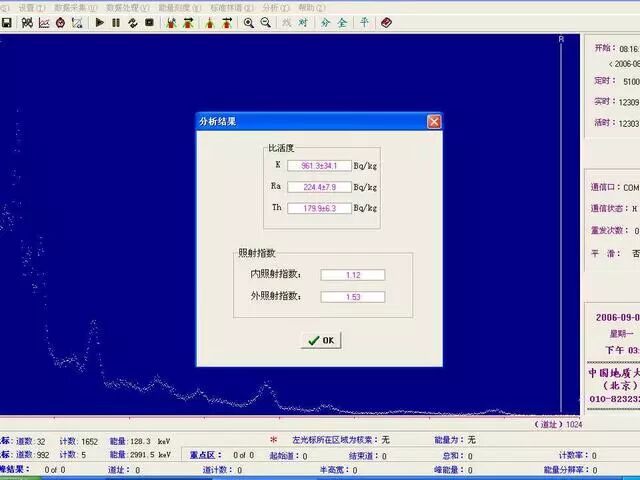Click the Ra activity field 224.4±7.9
This screenshot has width=640, height=480.
tap(319, 187)
